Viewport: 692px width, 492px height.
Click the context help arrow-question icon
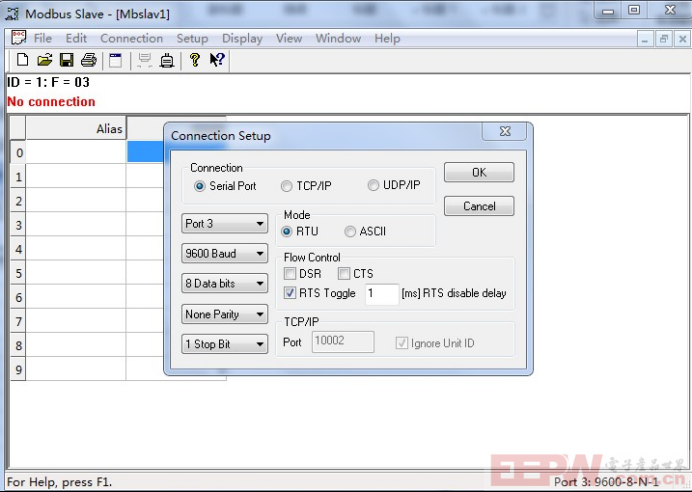217,60
